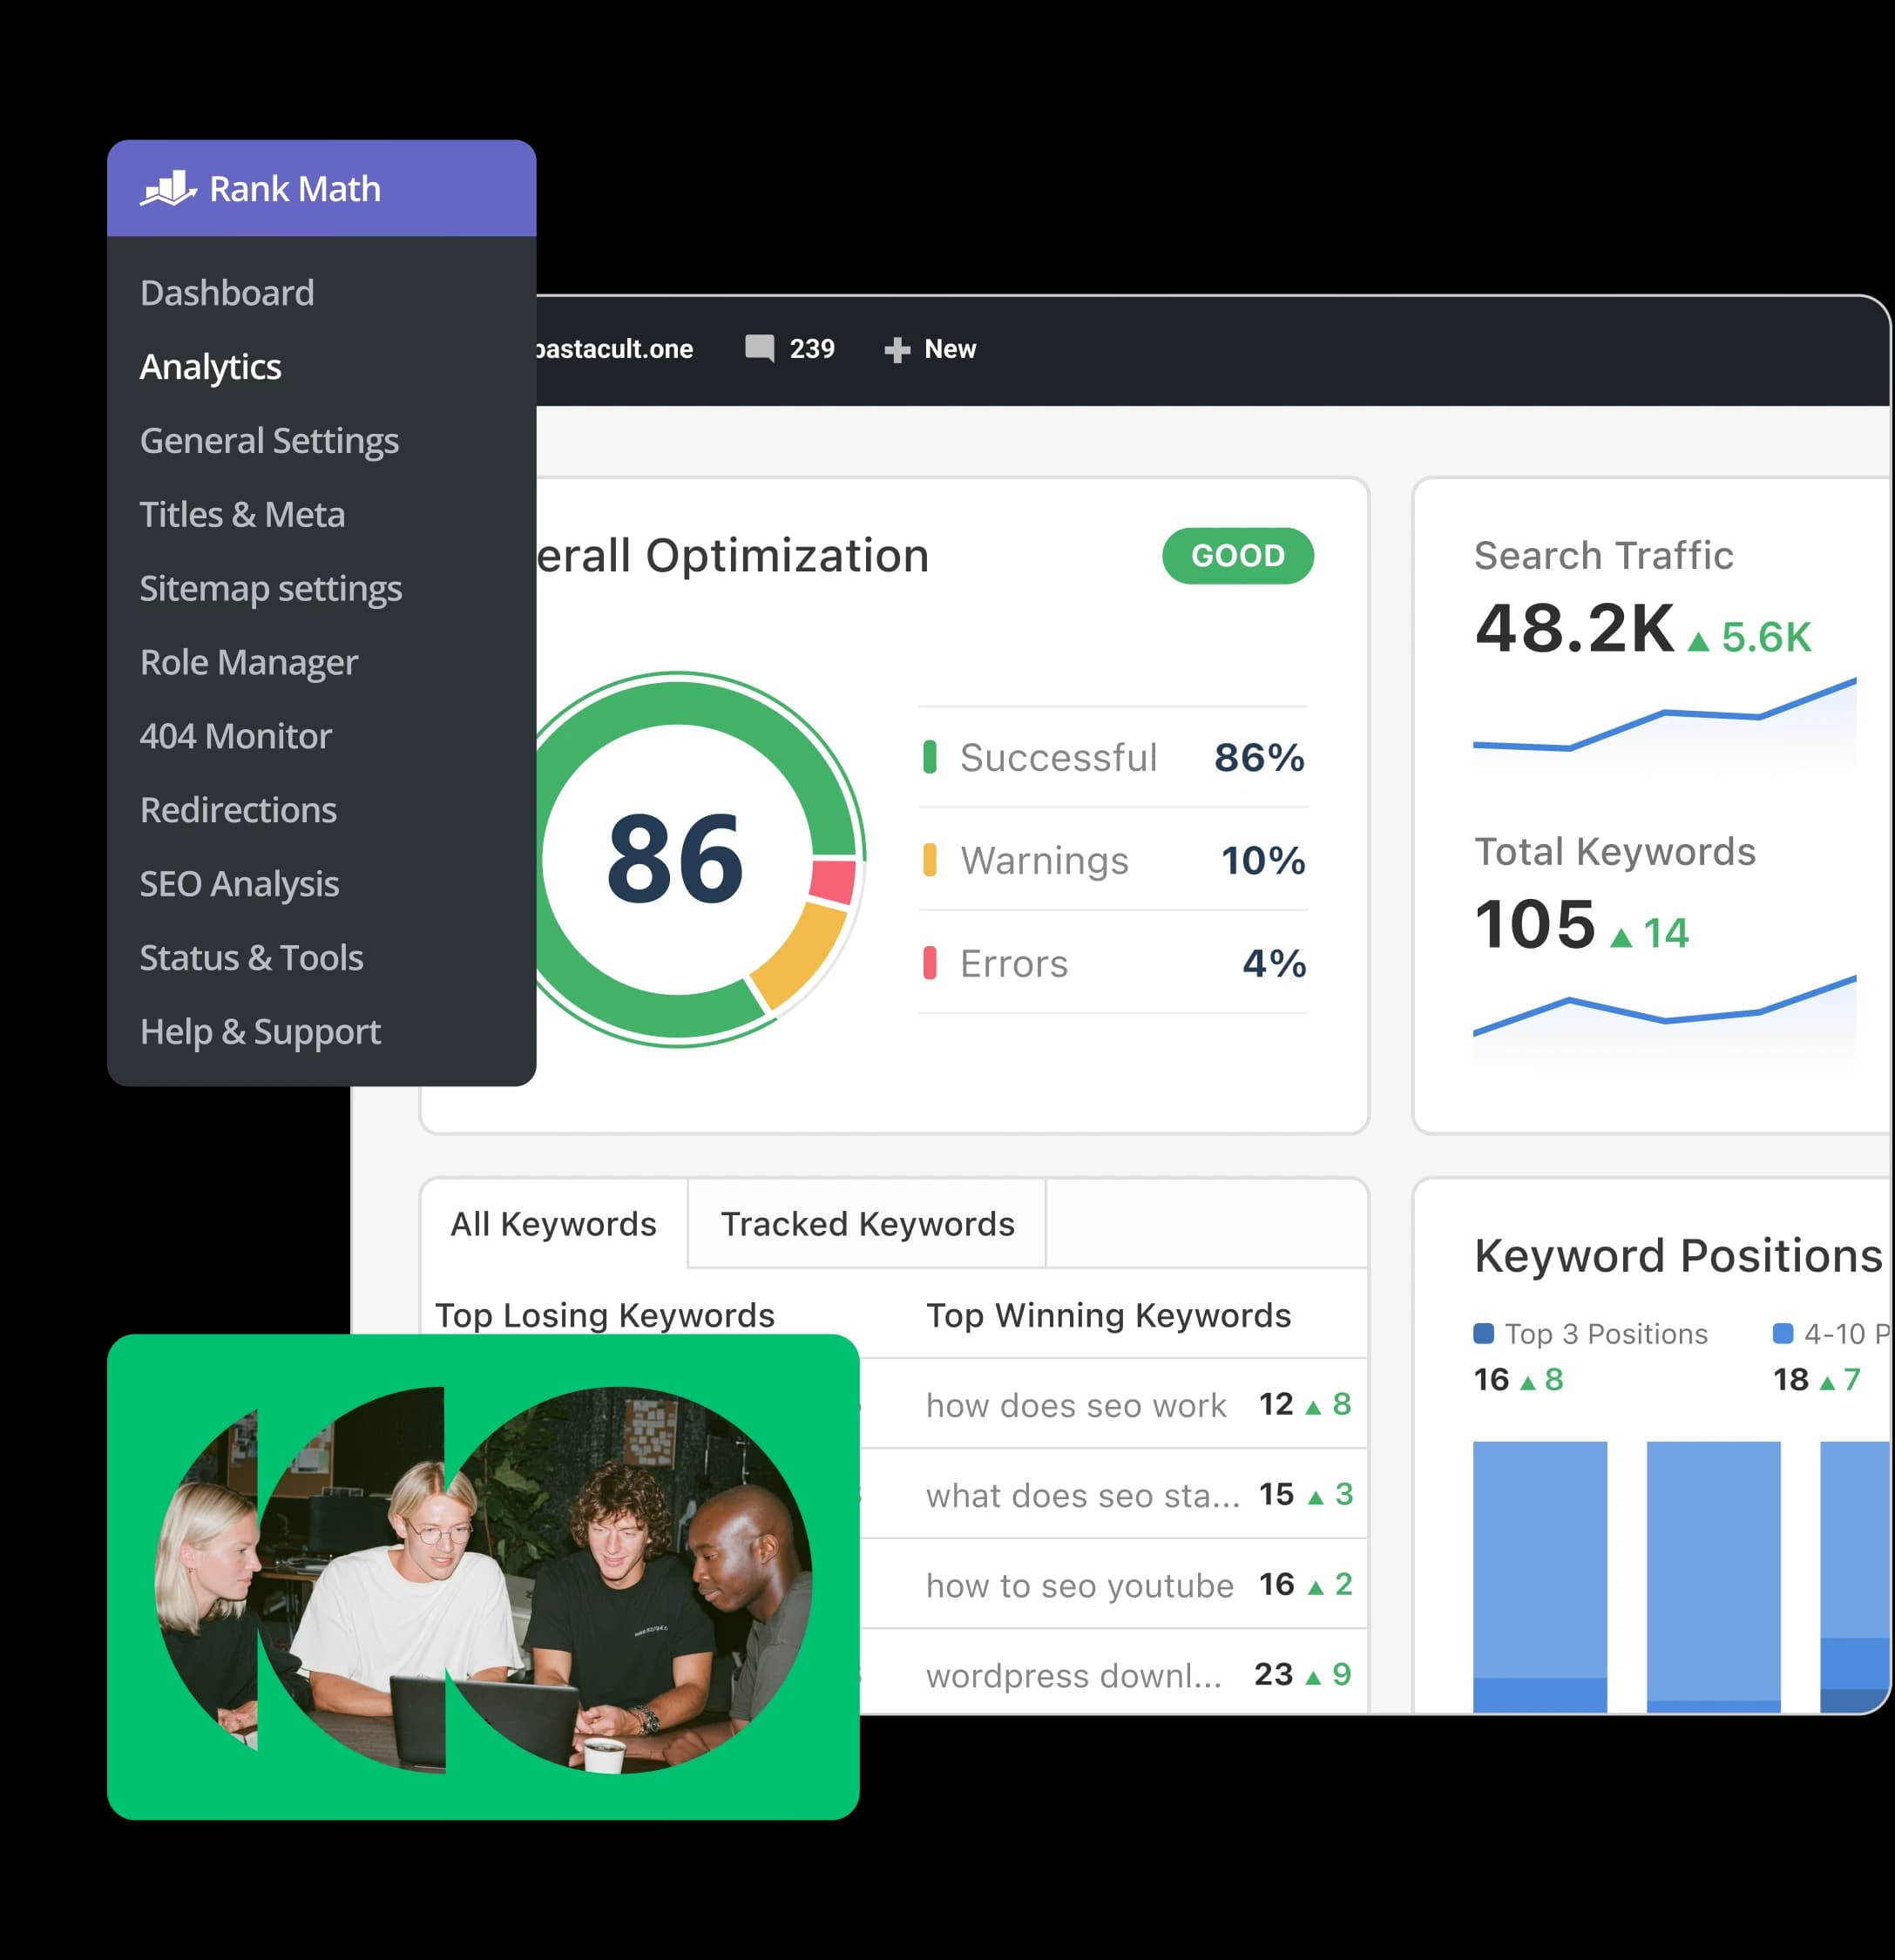Click green arrow beside 14 keywords

point(1621,937)
